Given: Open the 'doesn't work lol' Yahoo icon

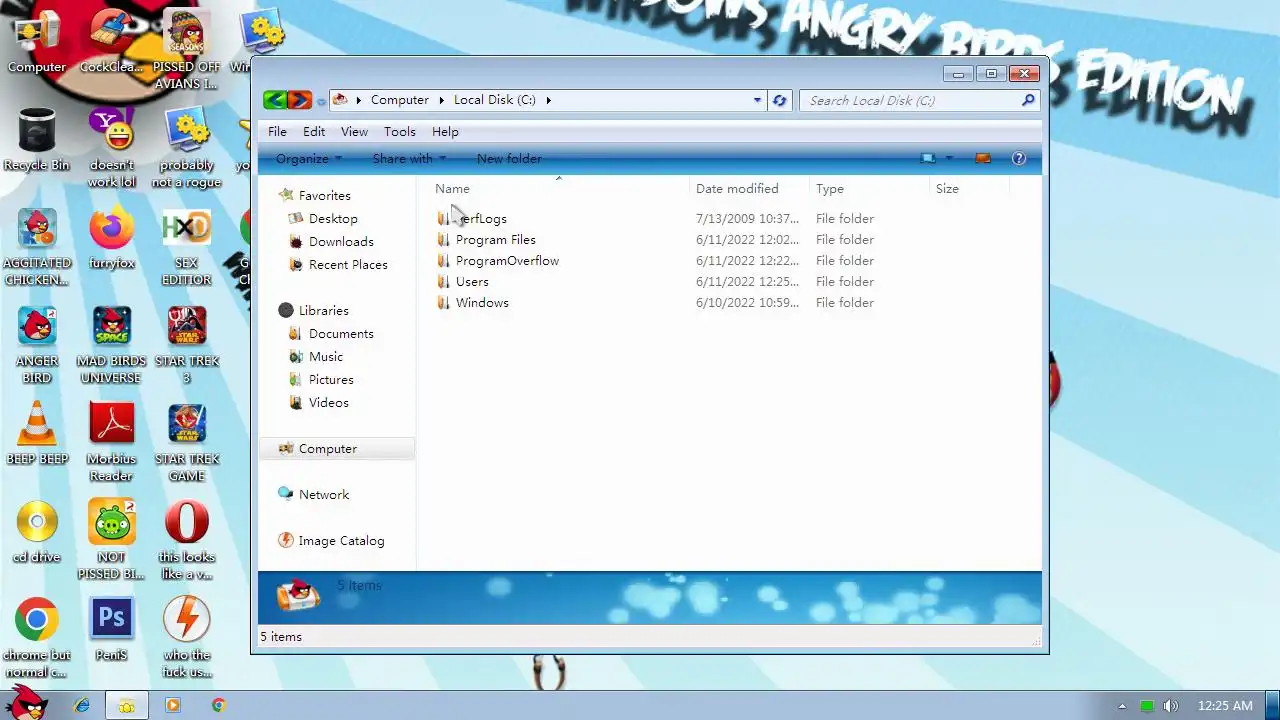Looking at the screenshot, I should pyautogui.click(x=111, y=147).
